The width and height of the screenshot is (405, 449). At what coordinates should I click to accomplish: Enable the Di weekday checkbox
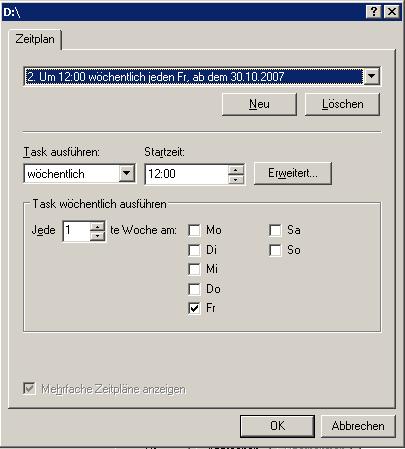pos(194,250)
